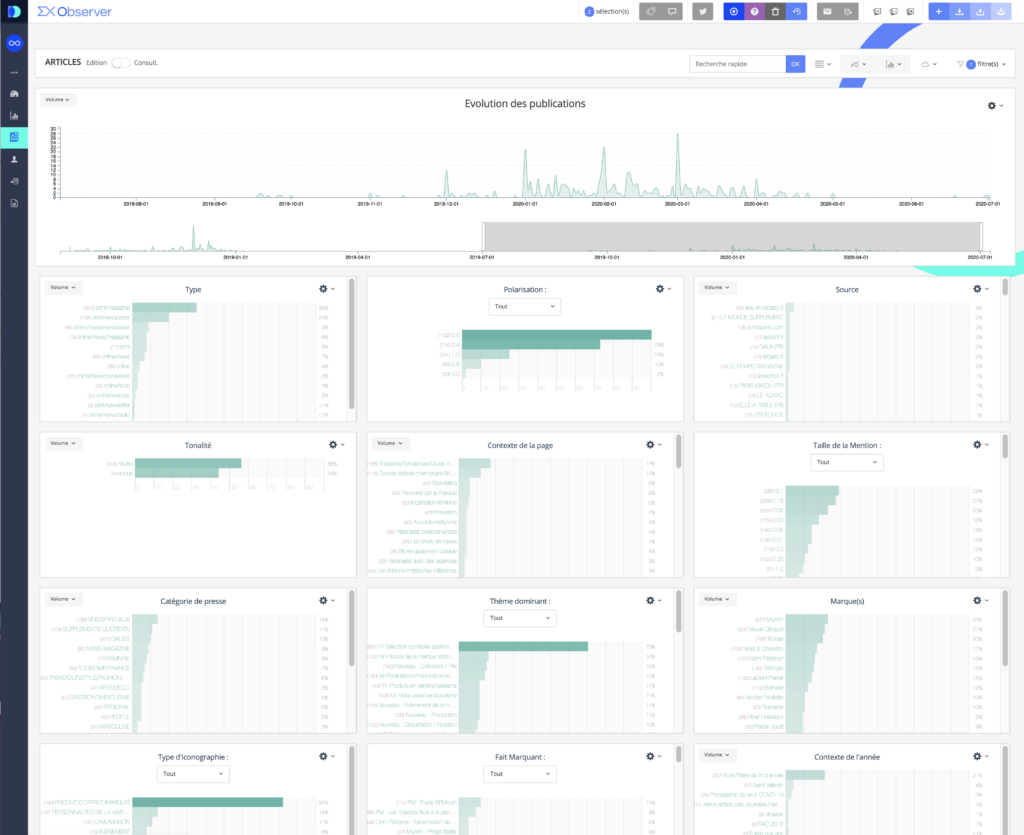Open the table view dropdown near search
The height and width of the screenshot is (835, 1024).
coord(823,64)
